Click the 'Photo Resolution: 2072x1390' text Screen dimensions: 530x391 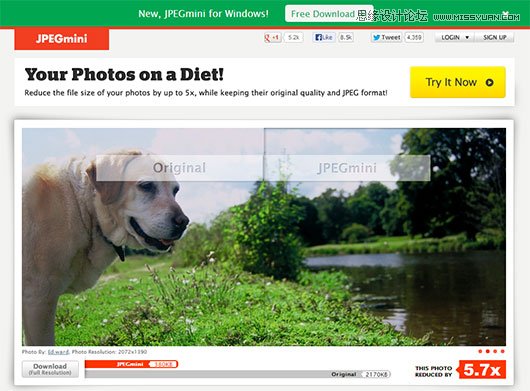tap(109, 352)
